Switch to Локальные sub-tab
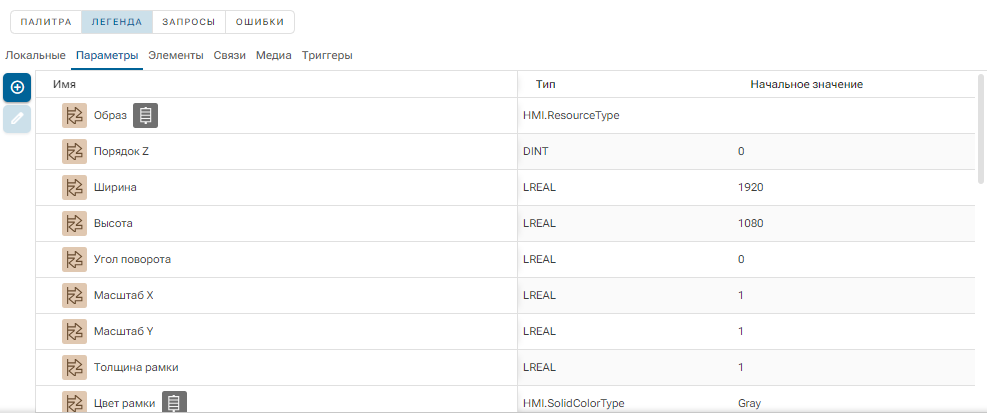987x413 pixels. (35, 55)
